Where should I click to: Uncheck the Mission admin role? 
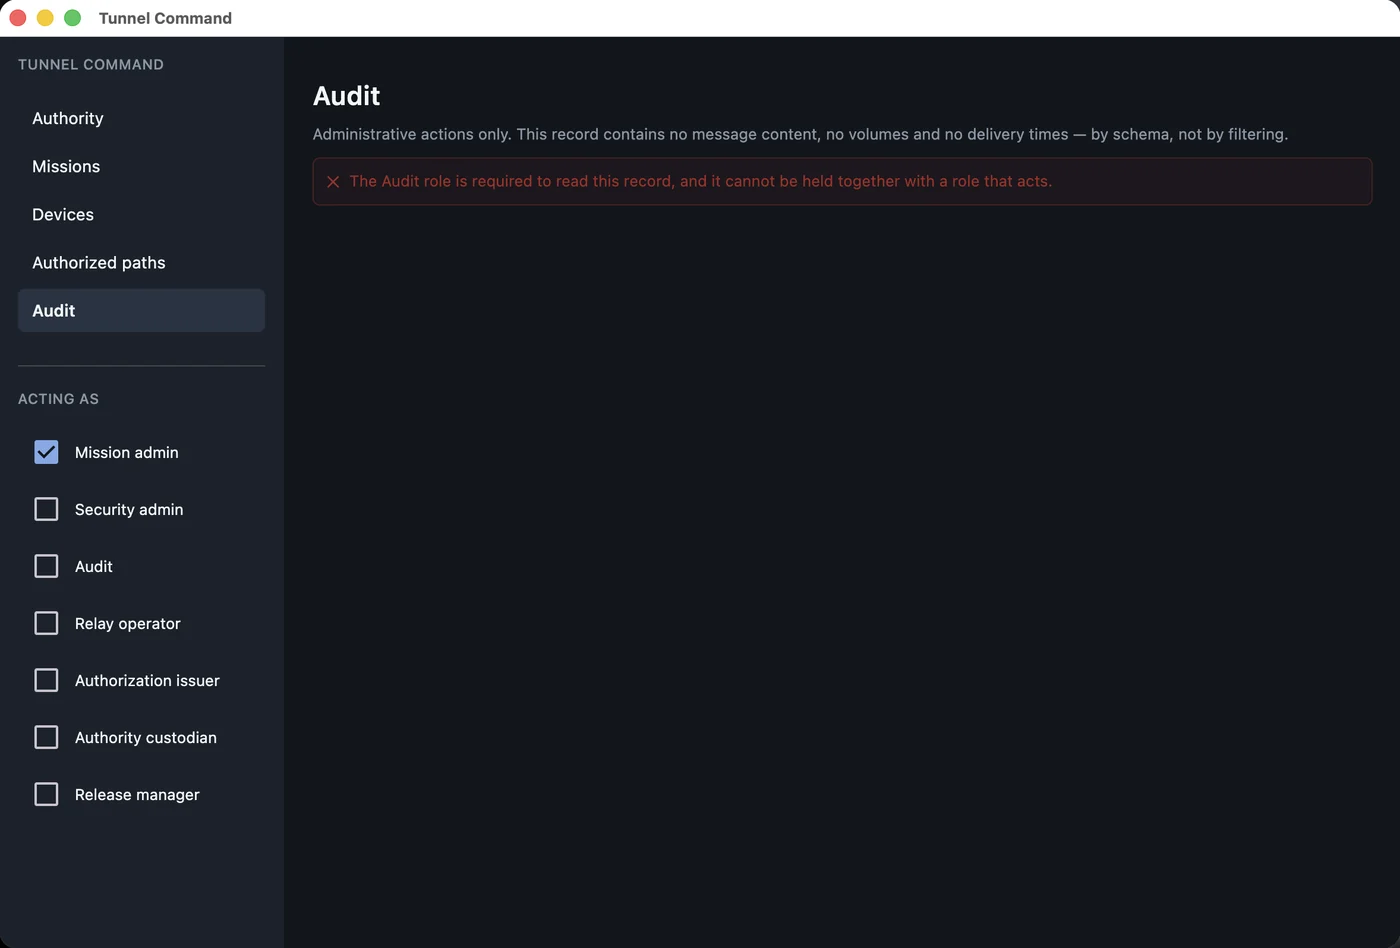[x=46, y=452]
